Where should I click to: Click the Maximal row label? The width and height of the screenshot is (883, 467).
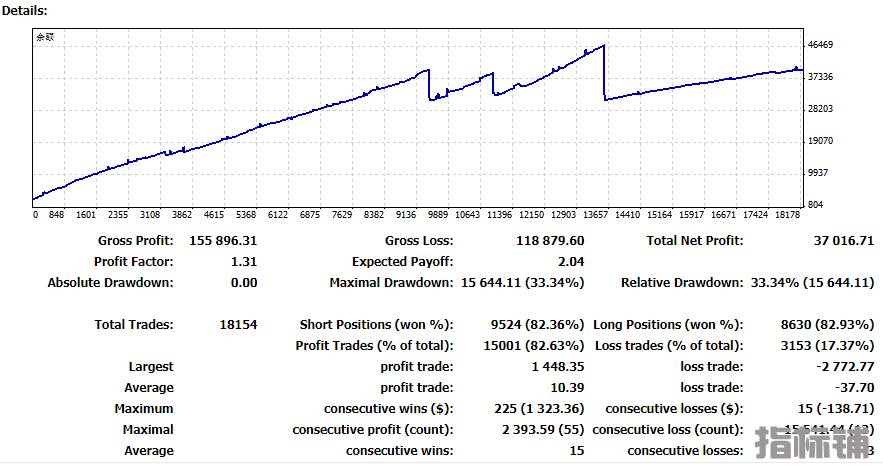click(x=148, y=429)
